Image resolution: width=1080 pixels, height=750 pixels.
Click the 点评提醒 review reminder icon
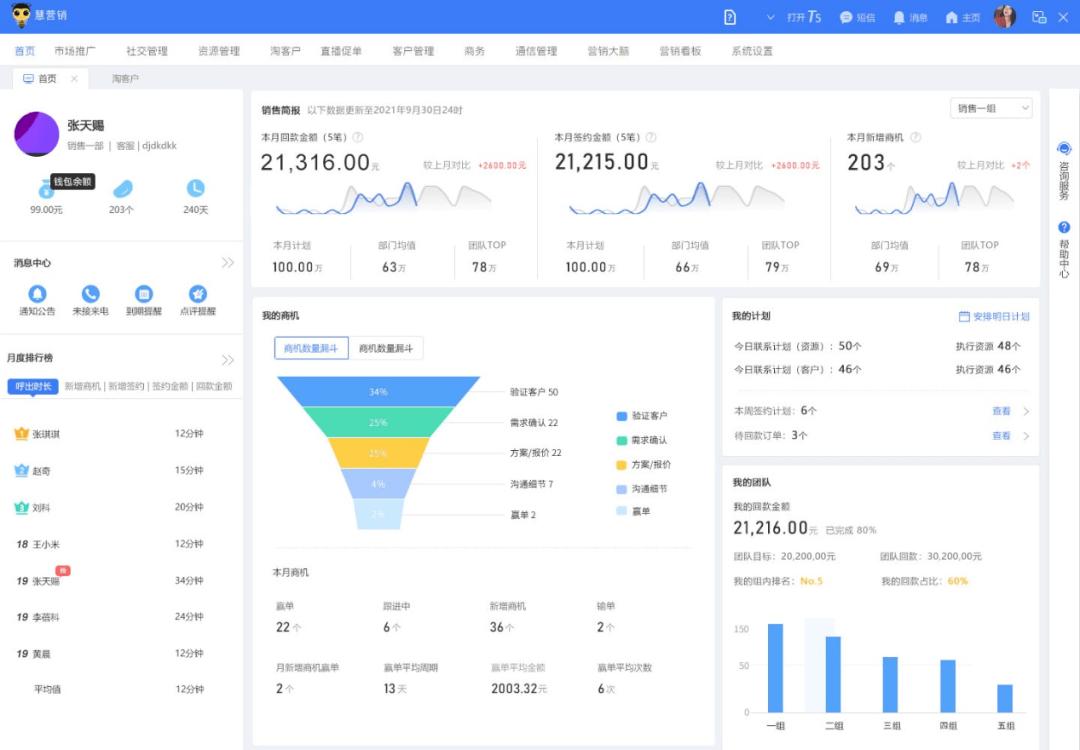click(198, 294)
